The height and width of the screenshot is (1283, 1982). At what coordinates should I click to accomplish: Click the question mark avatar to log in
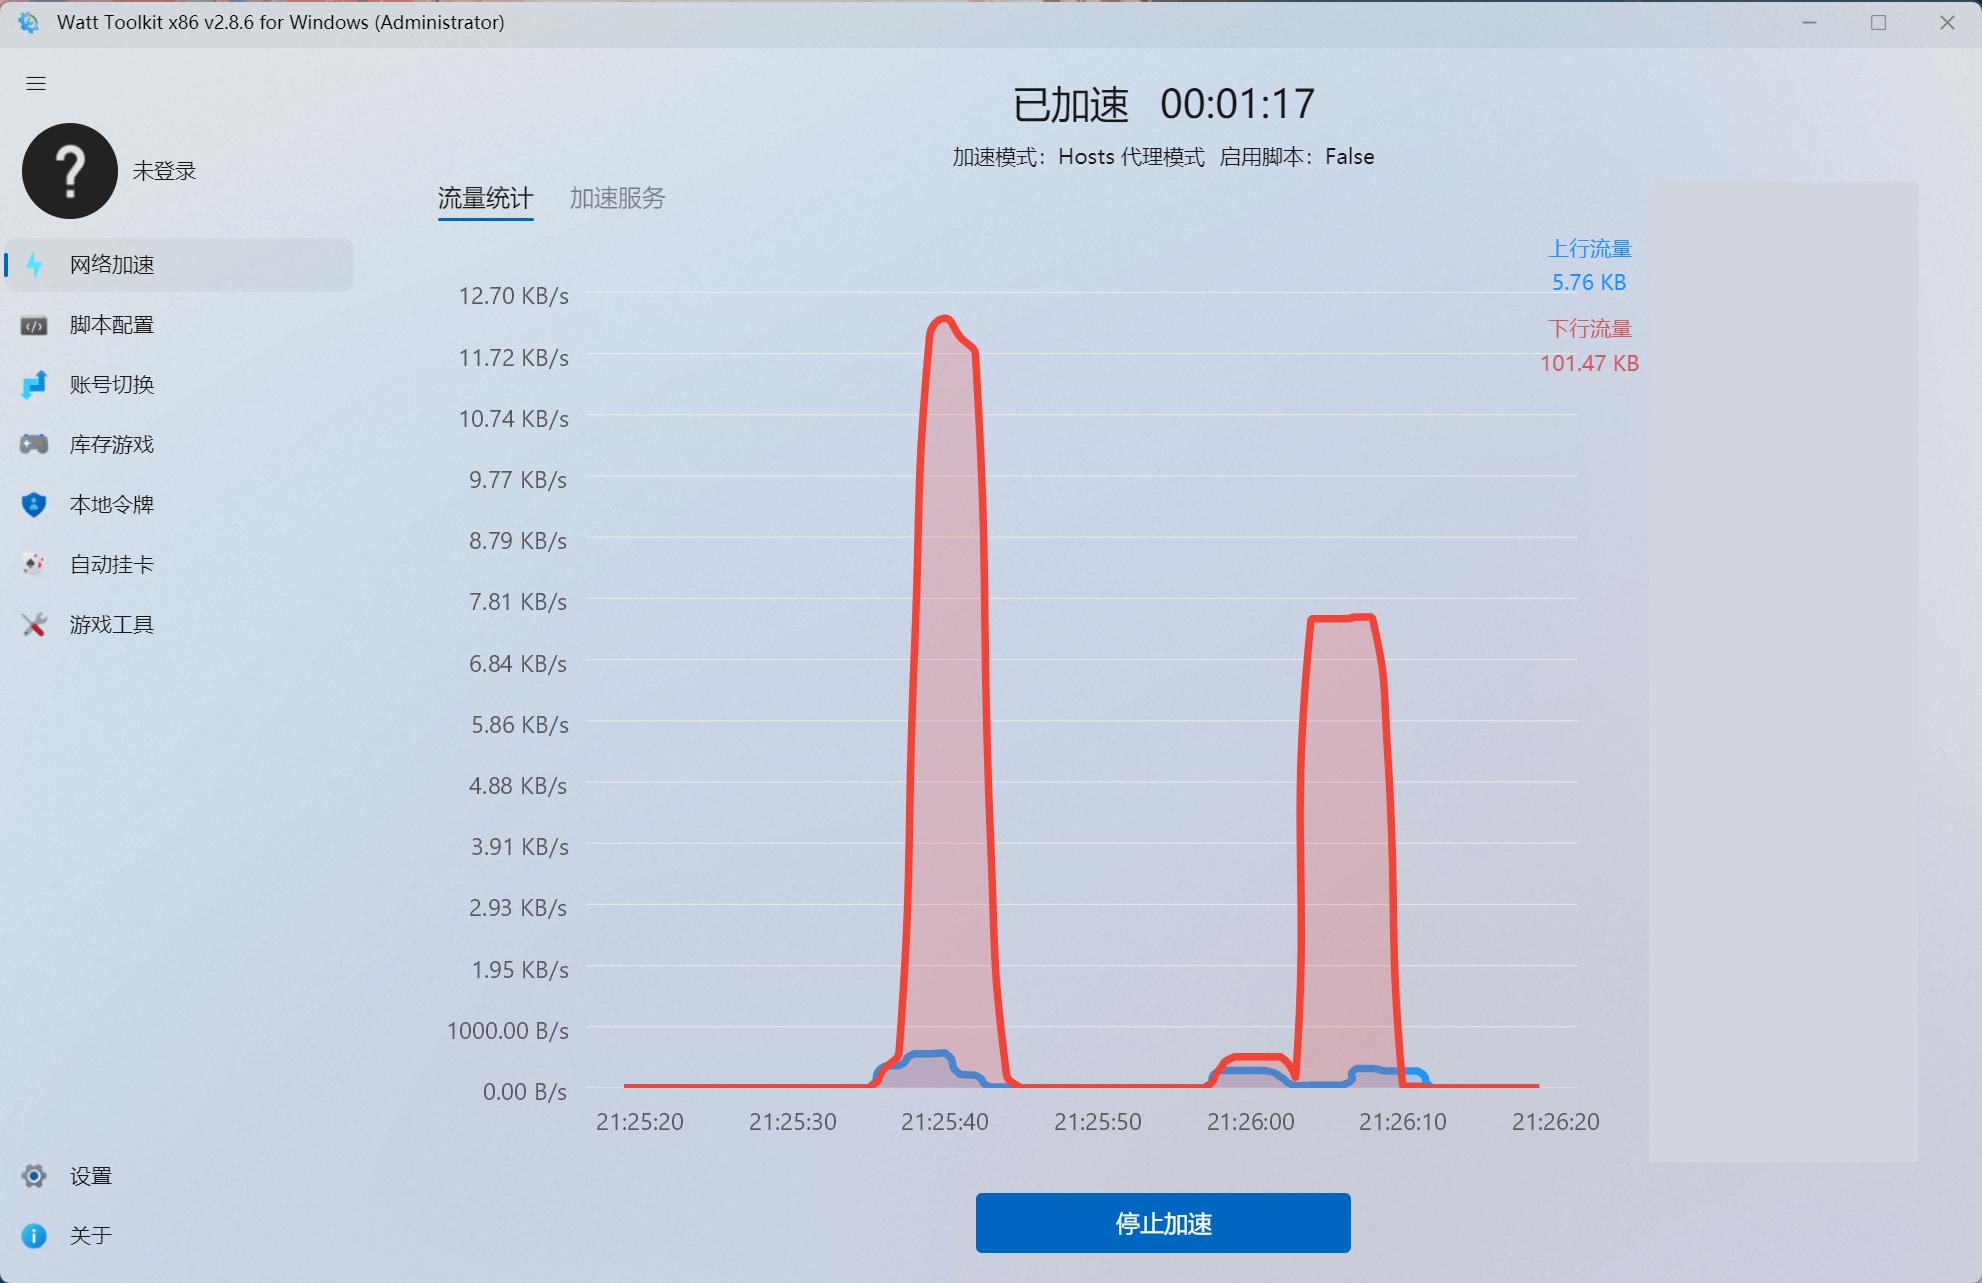(69, 171)
